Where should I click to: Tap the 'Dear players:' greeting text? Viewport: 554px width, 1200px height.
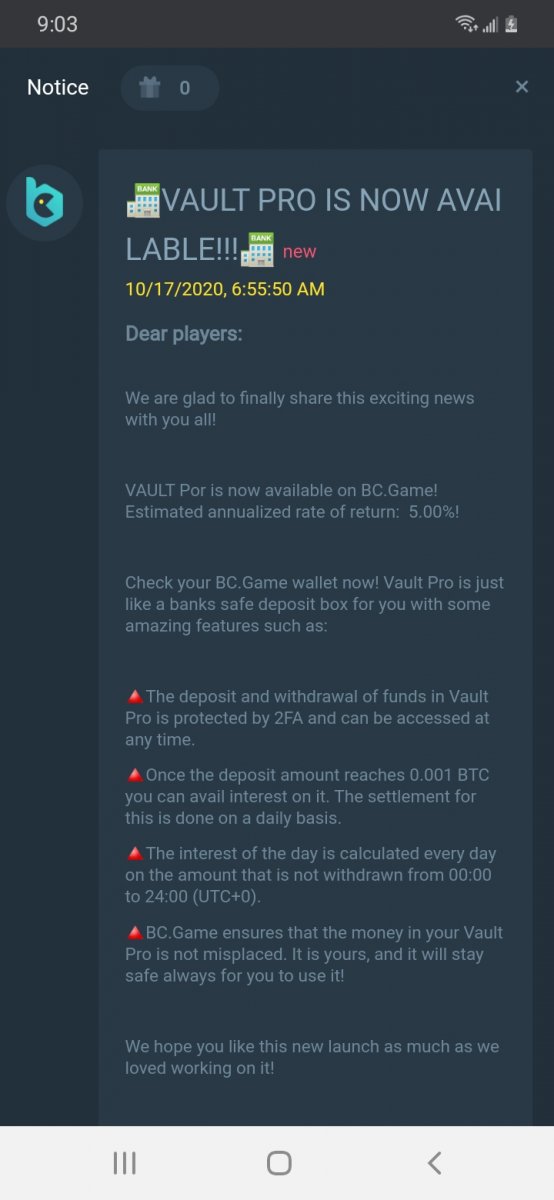coord(184,334)
